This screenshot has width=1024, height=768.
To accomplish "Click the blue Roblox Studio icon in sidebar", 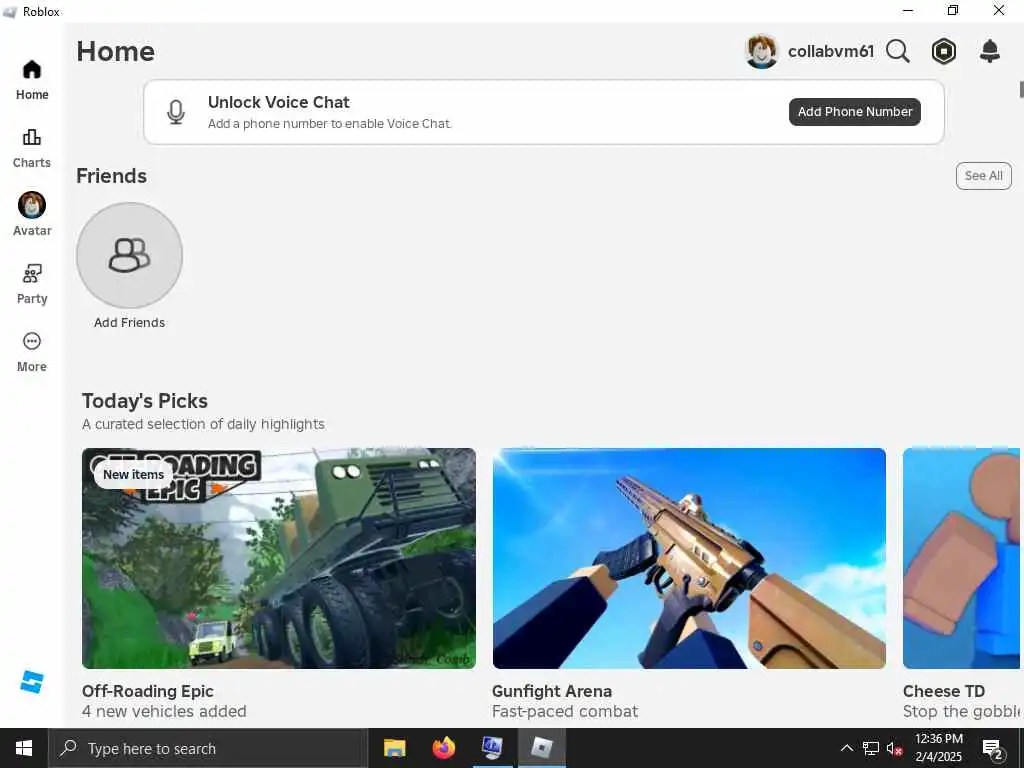I will (31, 682).
